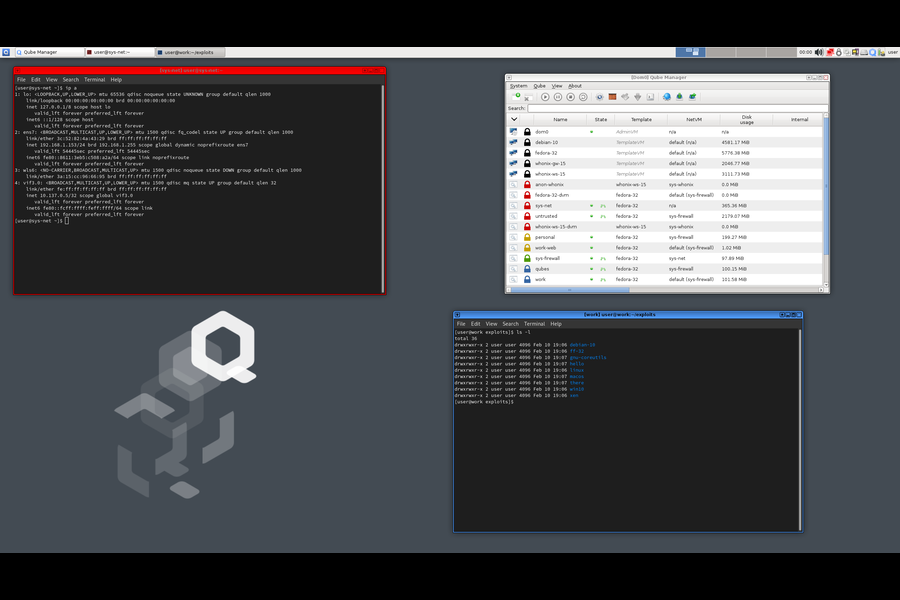Viewport: 900px width, 600px height.
Task: Open Qube Manager's View menu
Action: 557,86
